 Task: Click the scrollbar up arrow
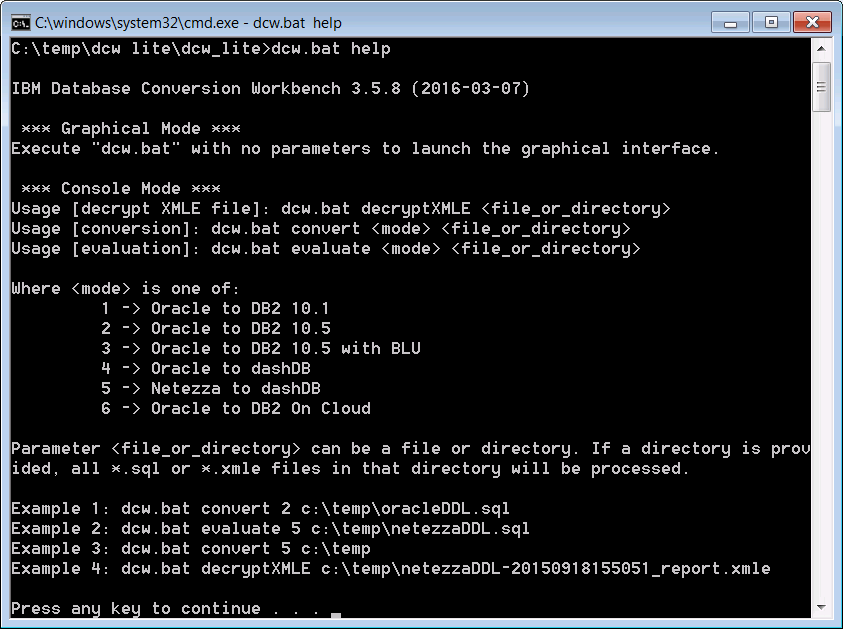822,48
